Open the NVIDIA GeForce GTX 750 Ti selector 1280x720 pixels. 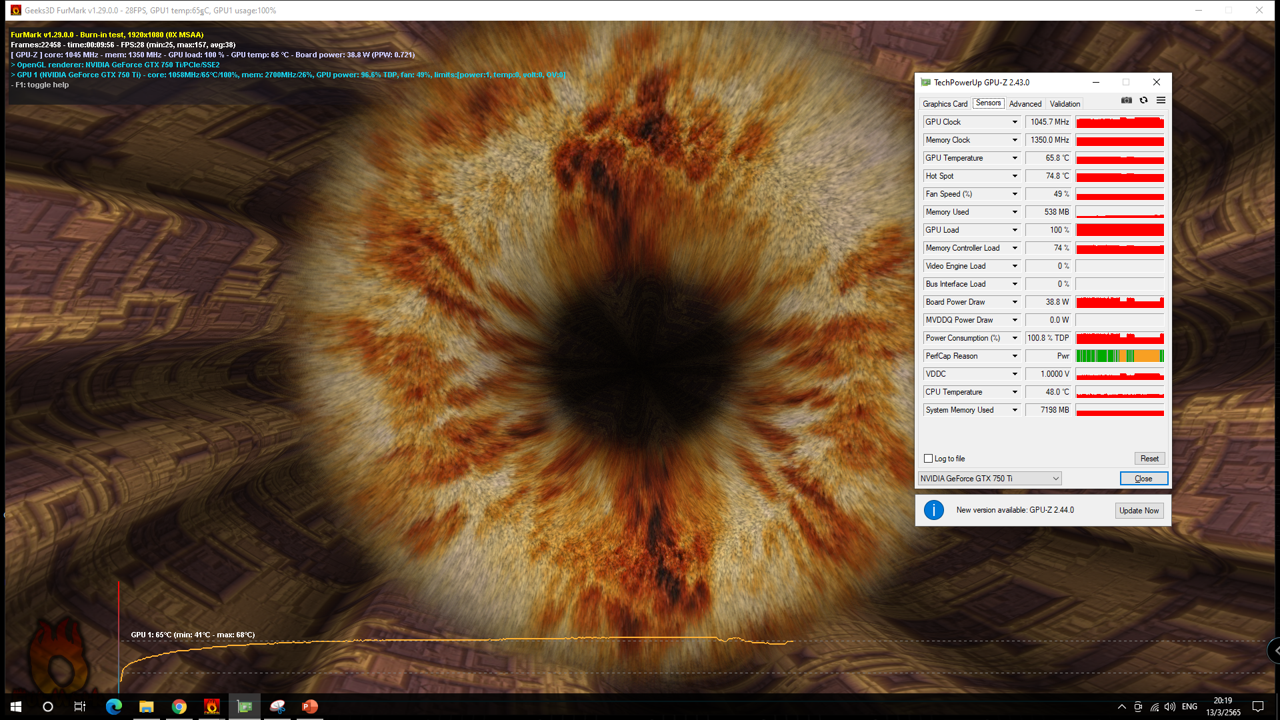click(989, 479)
